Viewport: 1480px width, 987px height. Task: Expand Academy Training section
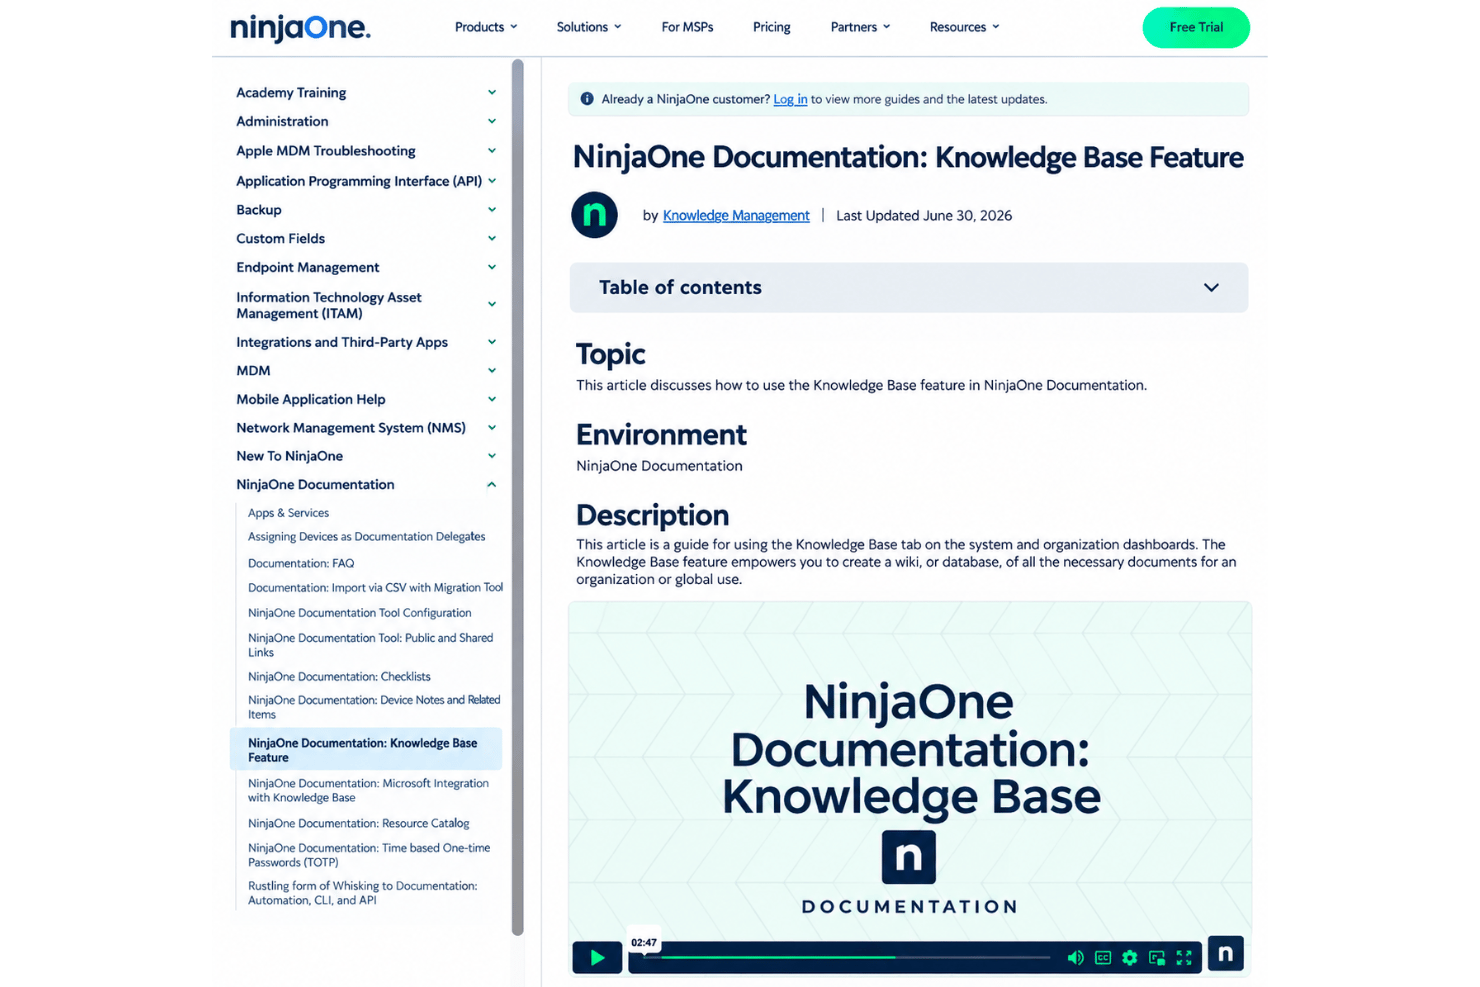(x=366, y=92)
